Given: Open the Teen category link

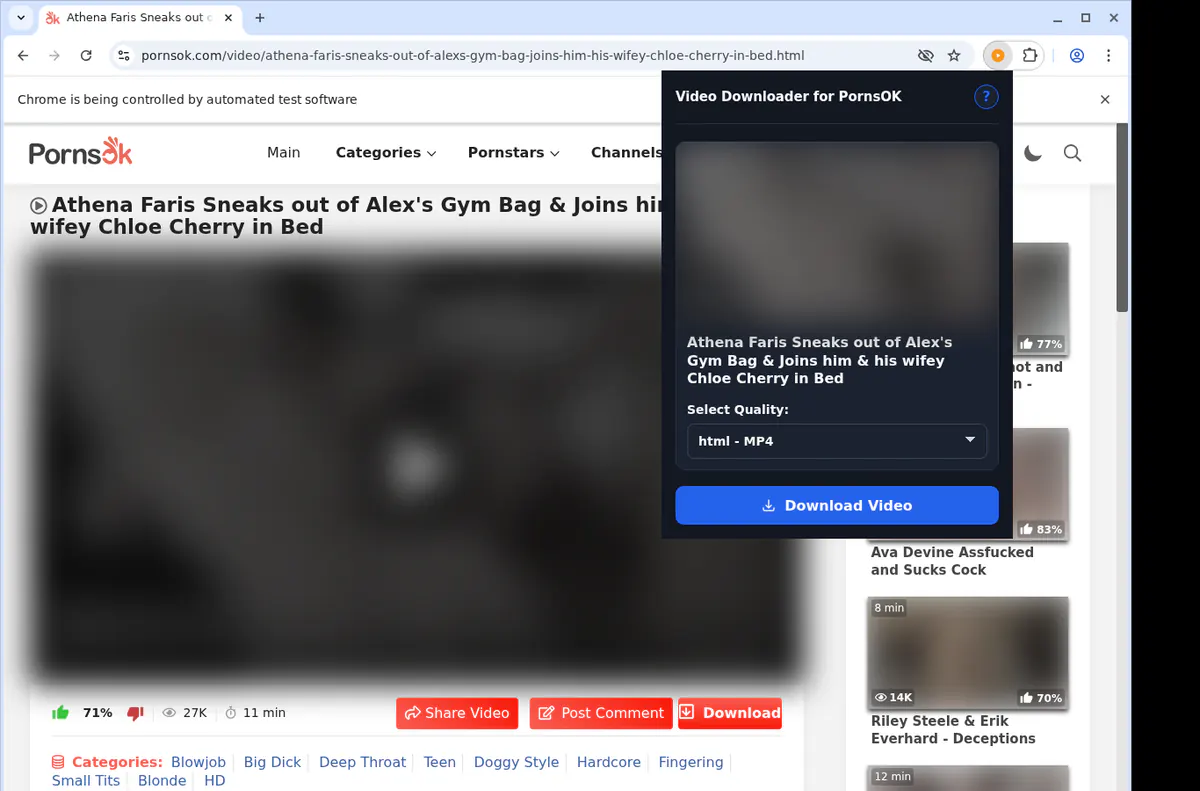Looking at the screenshot, I should point(440,762).
